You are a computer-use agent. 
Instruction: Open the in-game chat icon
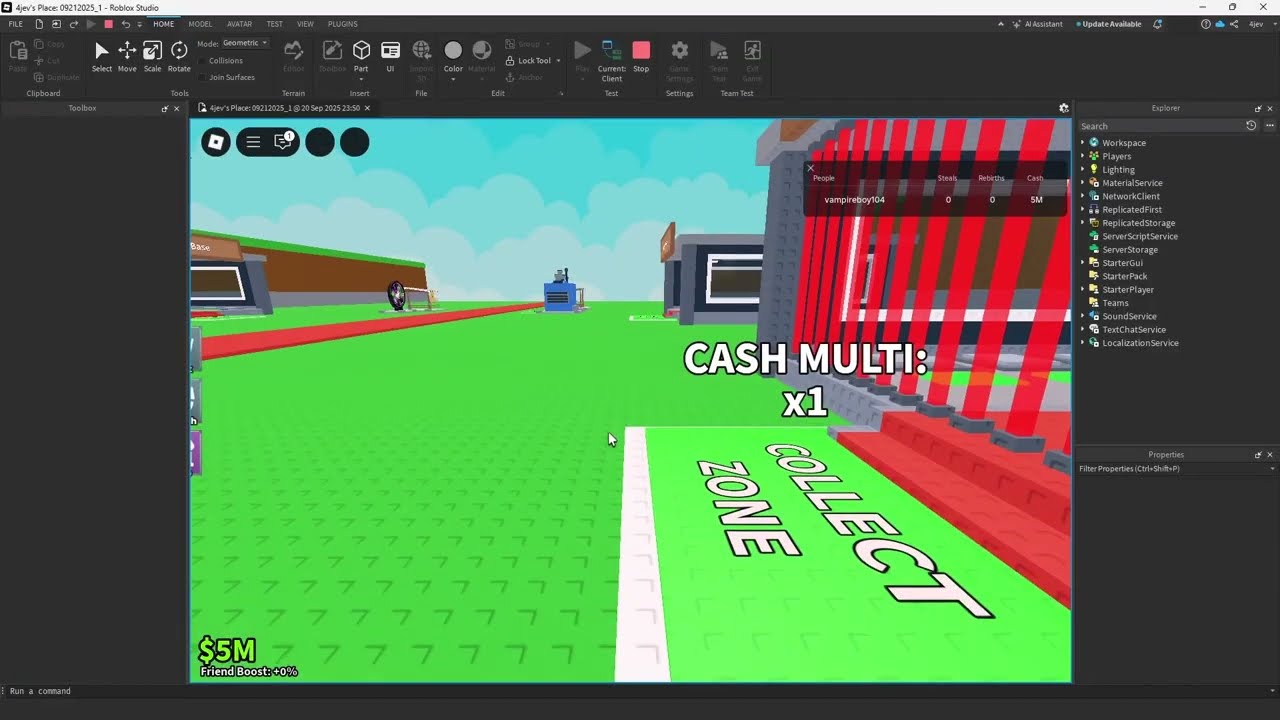[x=283, y=142]
